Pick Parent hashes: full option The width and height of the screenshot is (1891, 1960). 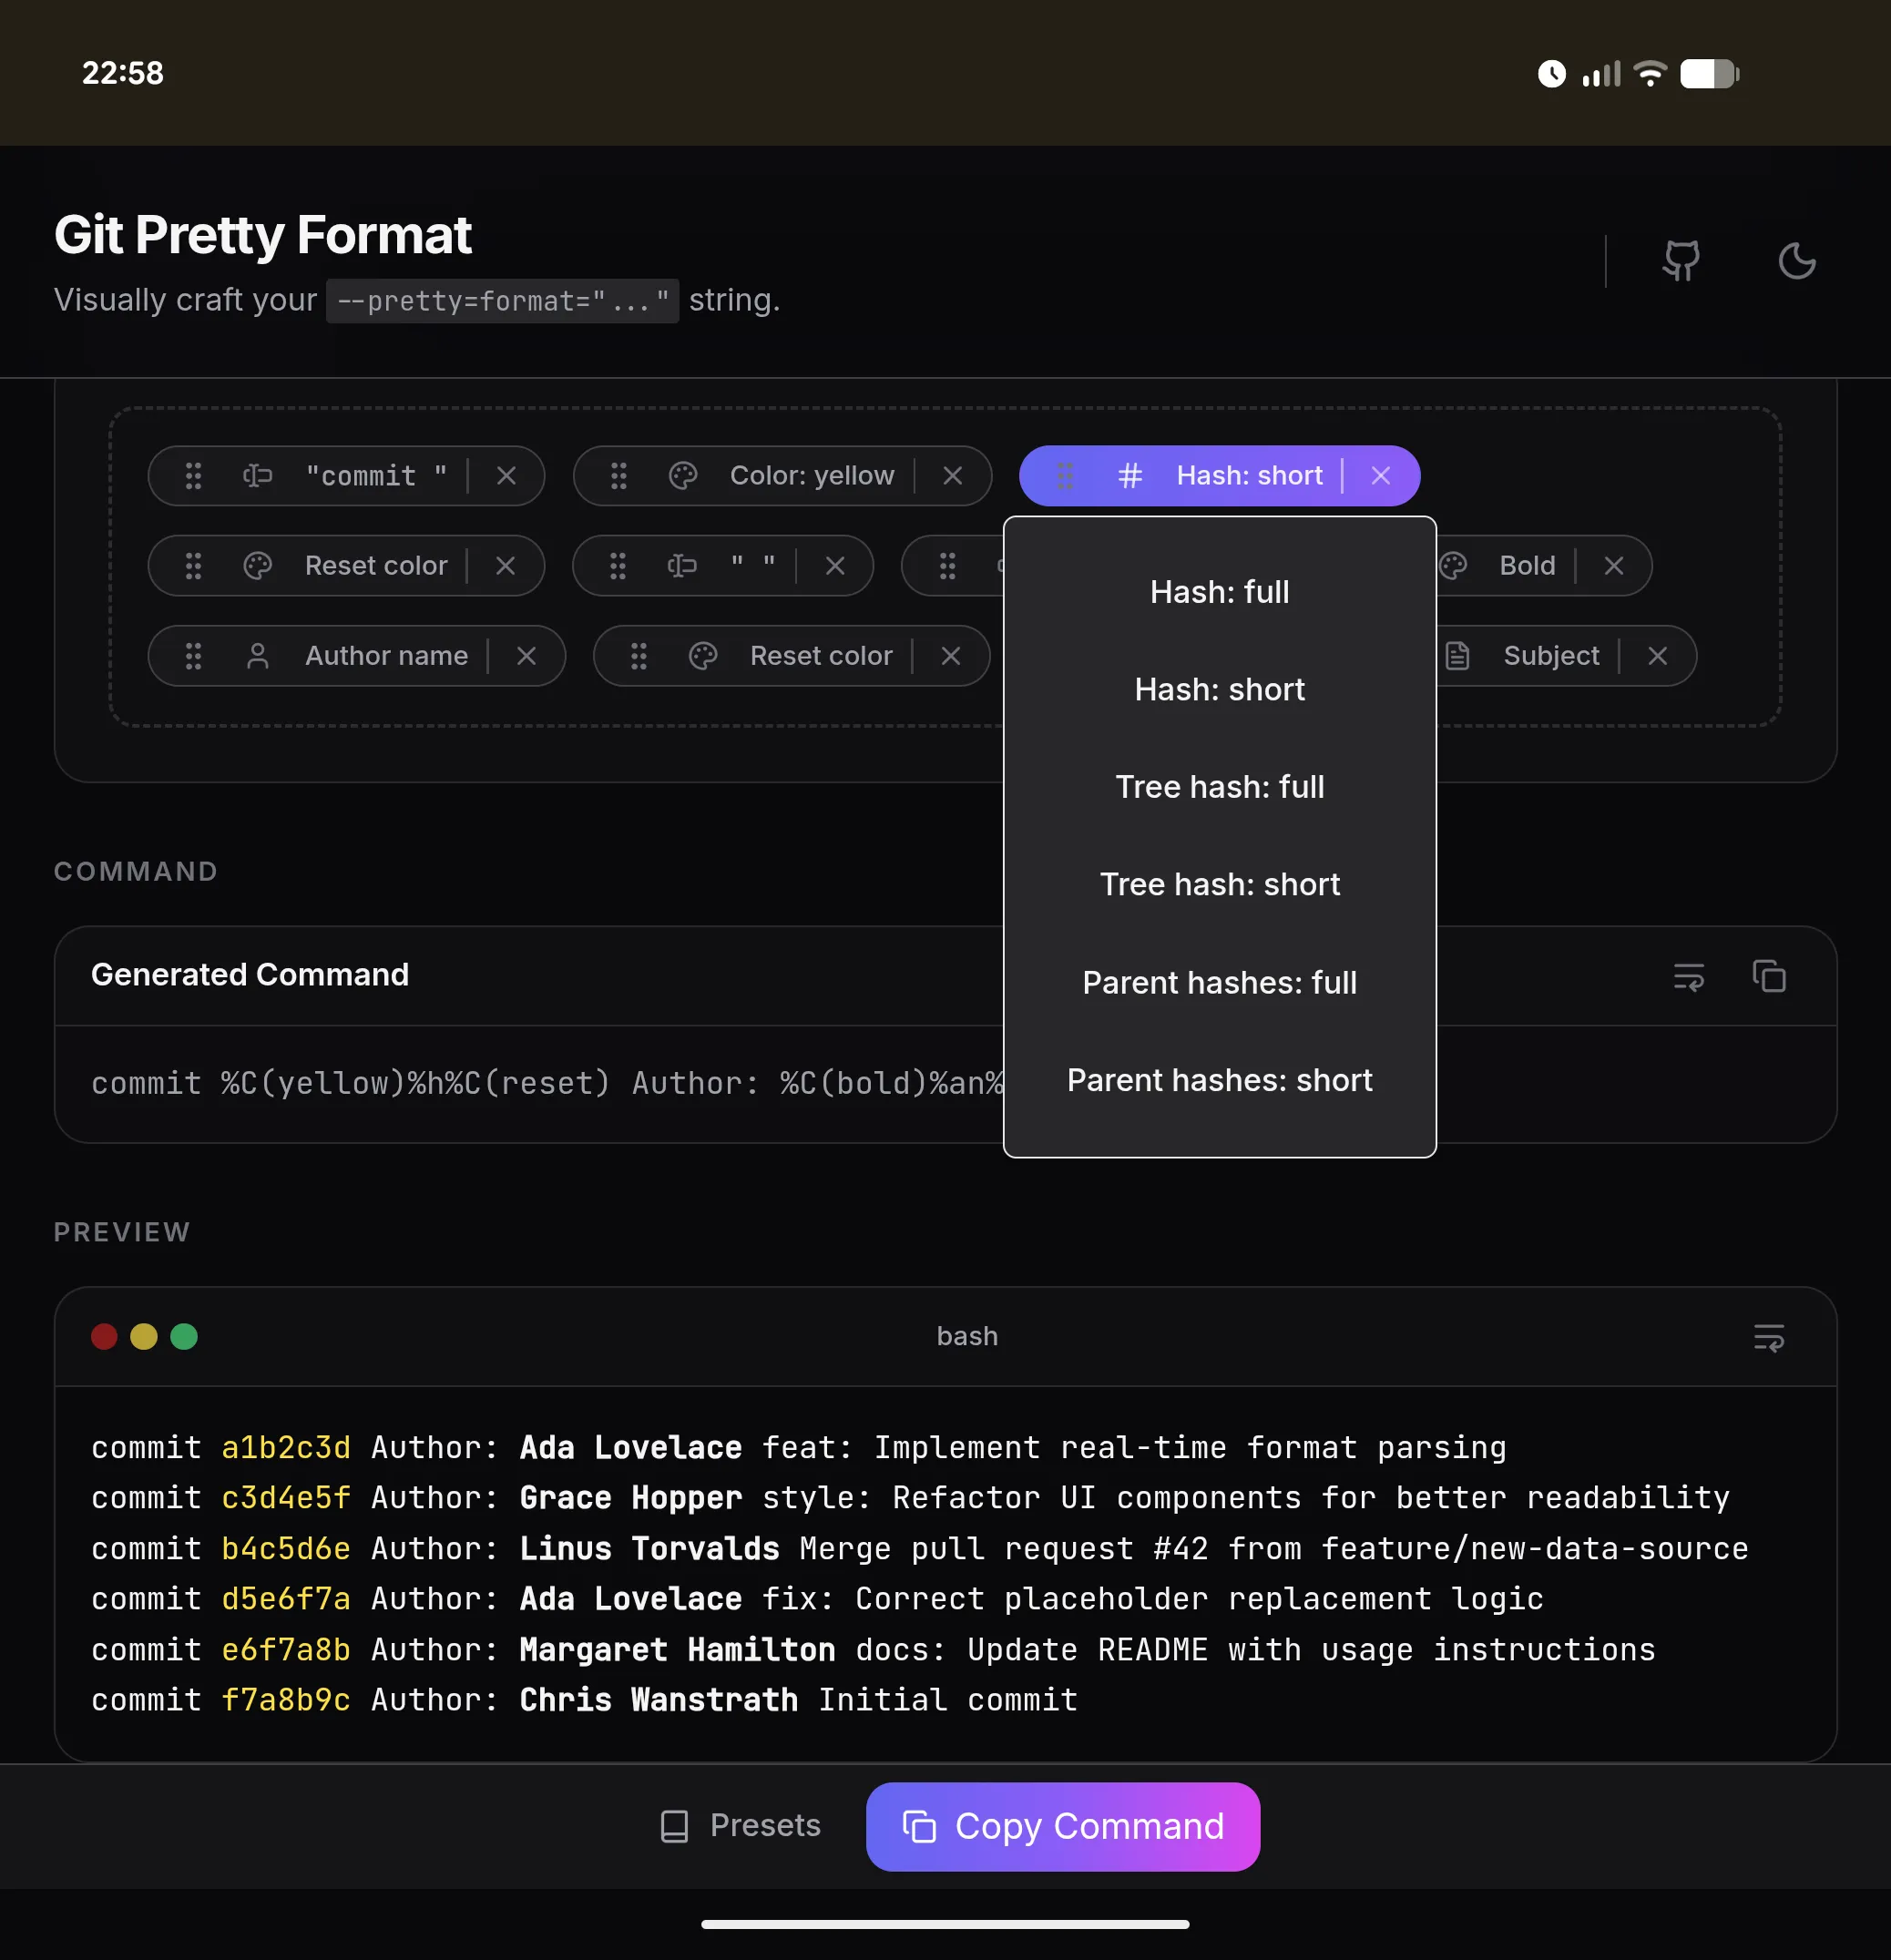[1219, 983]
